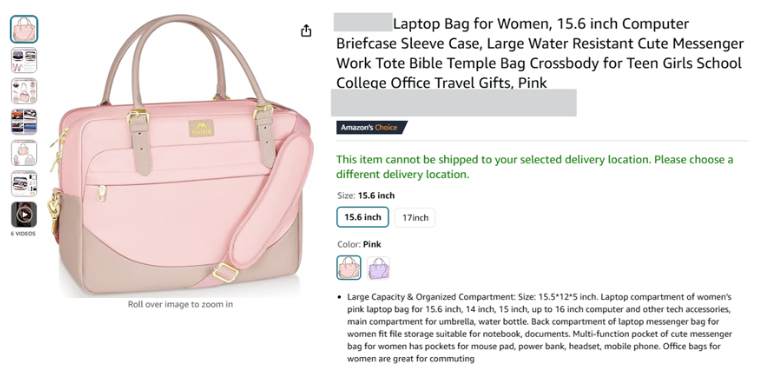Screen dimensions: 758x370
Task: Click the Color: Pink label
Action: pos(359,244)
